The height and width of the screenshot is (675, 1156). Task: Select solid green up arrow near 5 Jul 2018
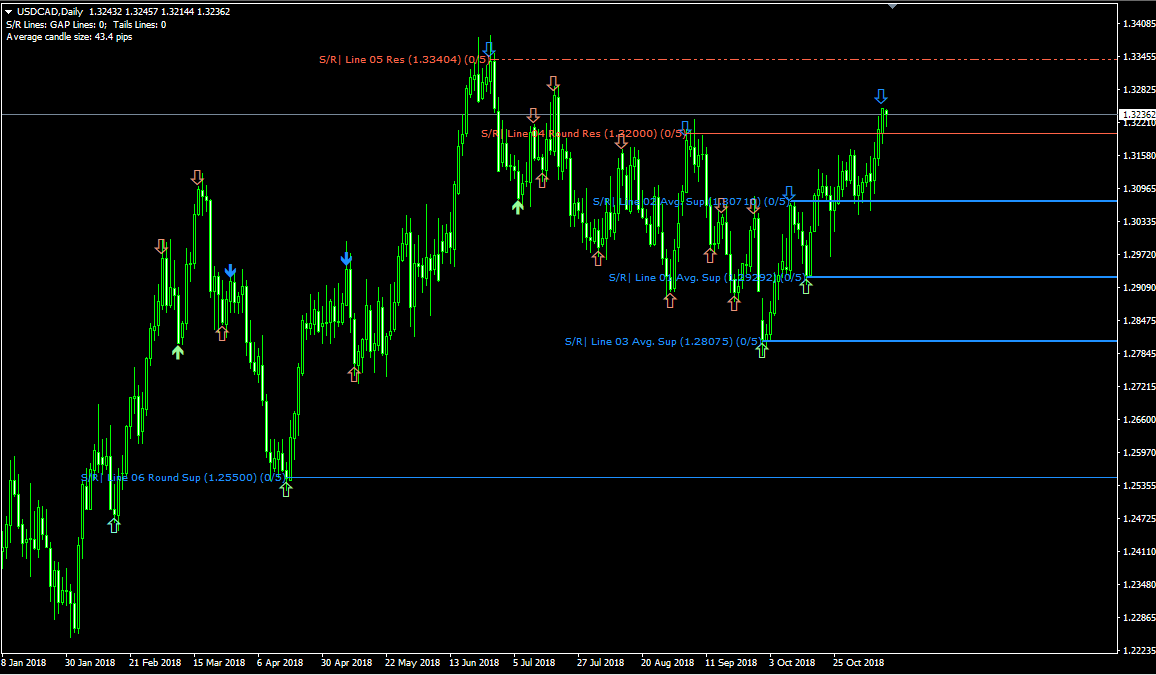point(518,207)
